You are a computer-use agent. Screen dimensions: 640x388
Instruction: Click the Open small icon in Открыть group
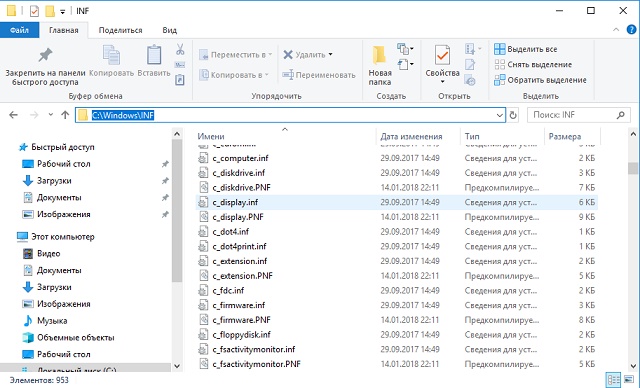pyautogui.click(x=470, y=49)
